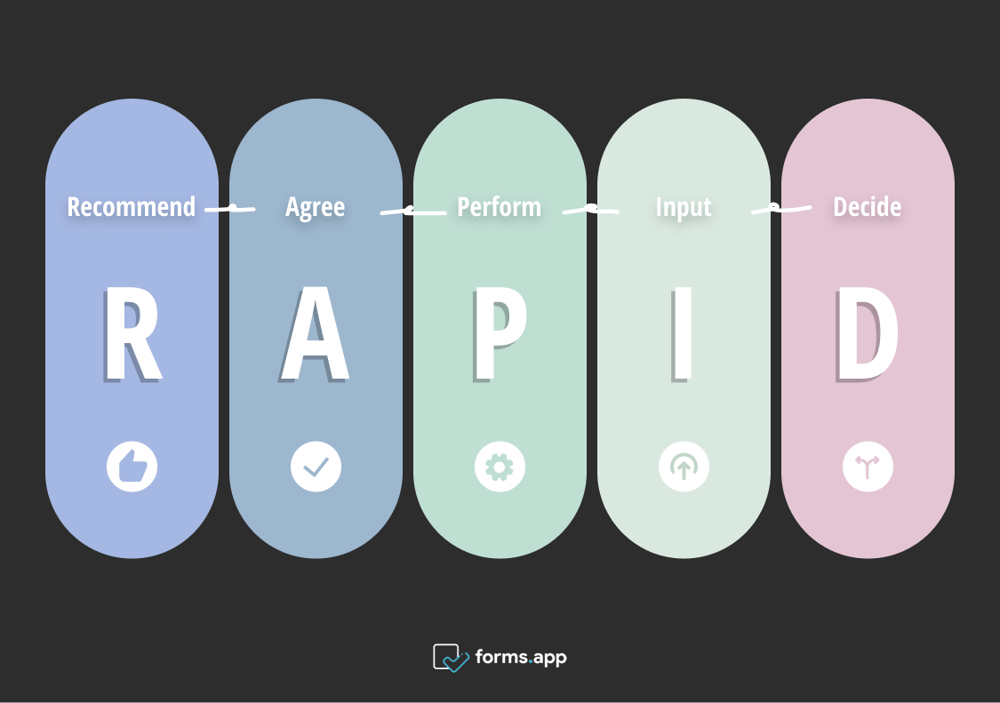Screen dimensions: 1000x703
Task: Click the large letter R
Action: coord(132,335)
